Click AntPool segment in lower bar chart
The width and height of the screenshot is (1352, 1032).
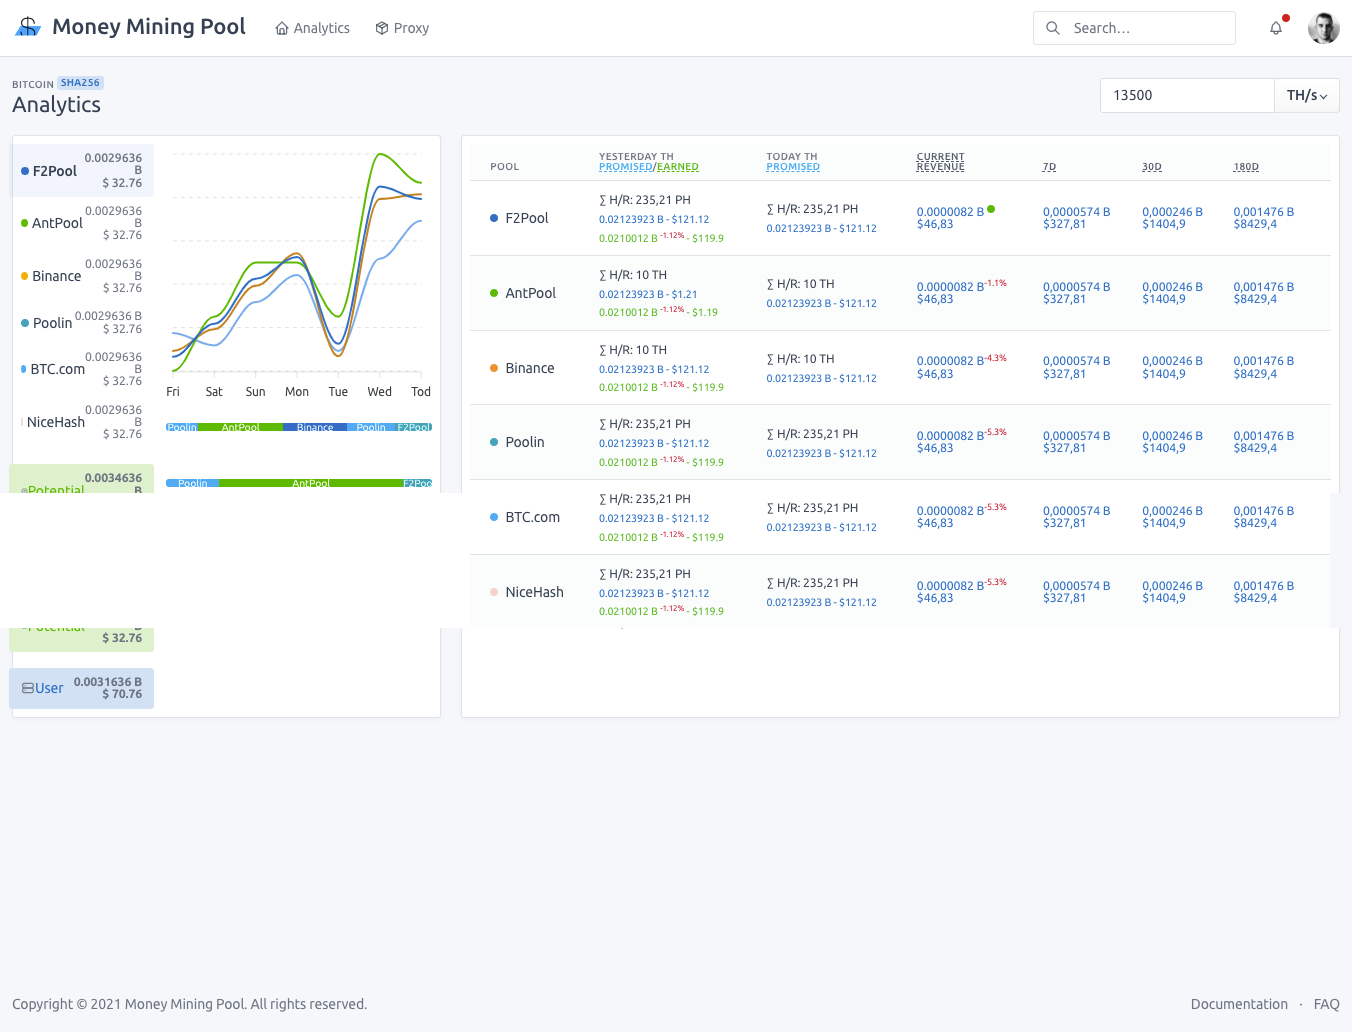(311, 483)
